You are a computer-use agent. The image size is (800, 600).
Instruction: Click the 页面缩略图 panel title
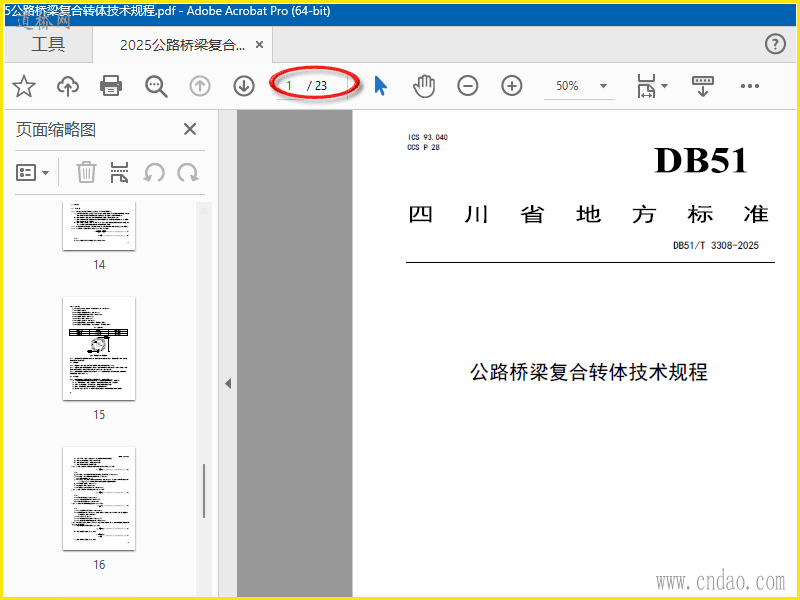56,129
